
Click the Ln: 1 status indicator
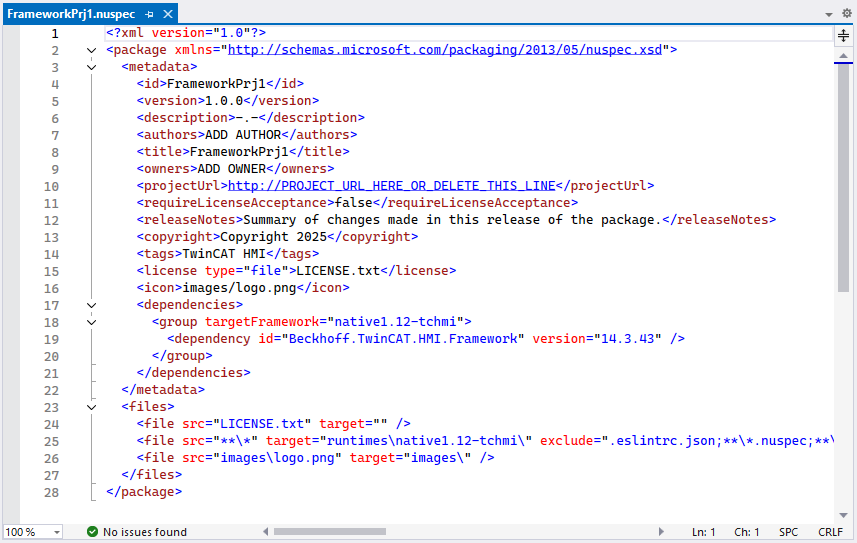(703, 532)
